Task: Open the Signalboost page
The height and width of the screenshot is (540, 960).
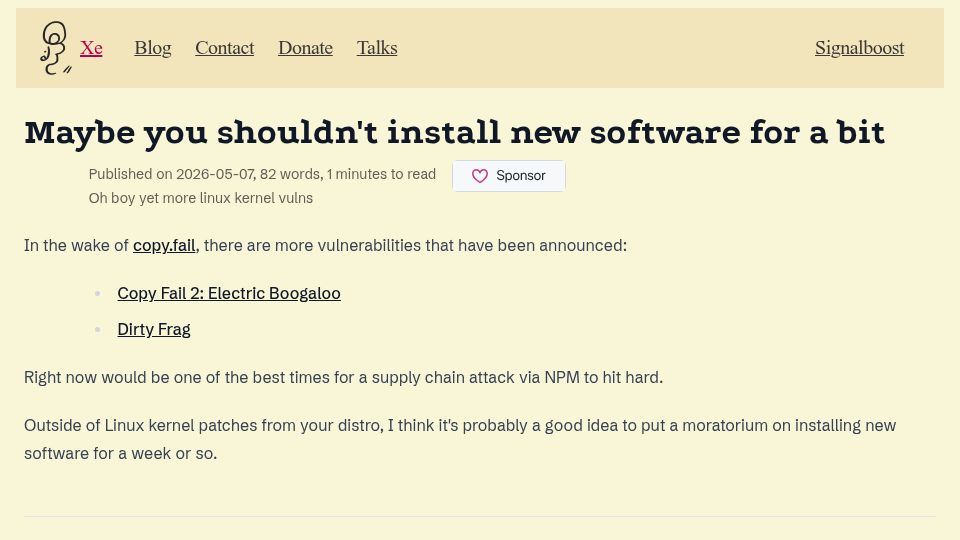Action: (x=860, y=48)
